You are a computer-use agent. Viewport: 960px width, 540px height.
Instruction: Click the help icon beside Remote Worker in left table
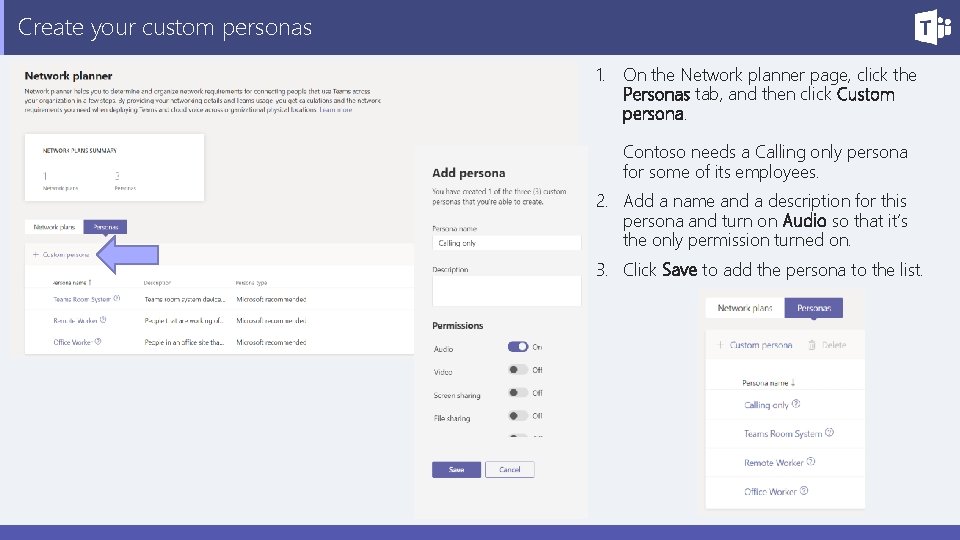103,320
